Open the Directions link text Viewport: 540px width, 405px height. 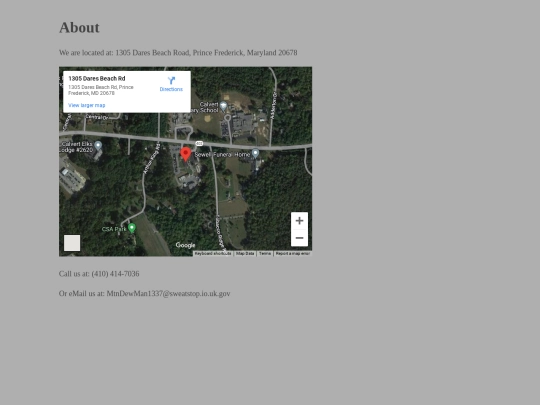pos(171,89)
